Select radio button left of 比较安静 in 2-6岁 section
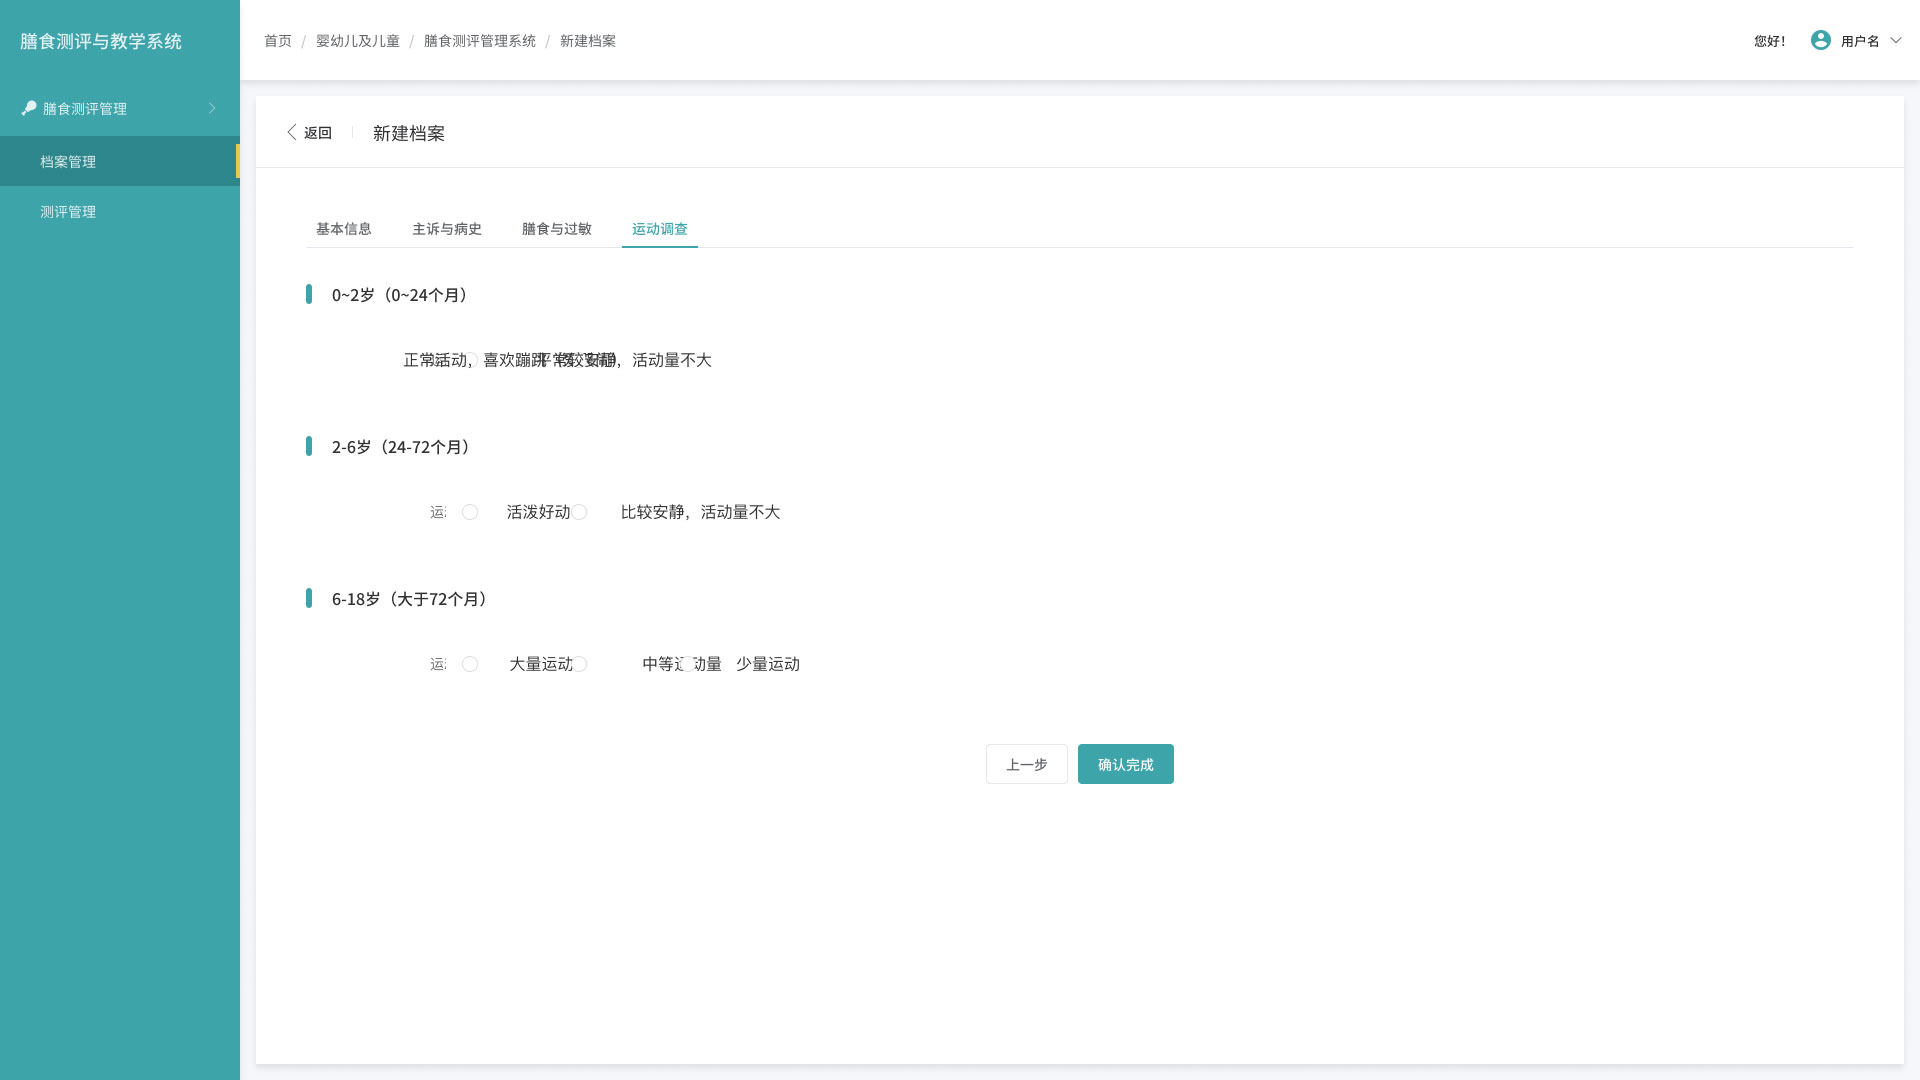 click(580, 512)
